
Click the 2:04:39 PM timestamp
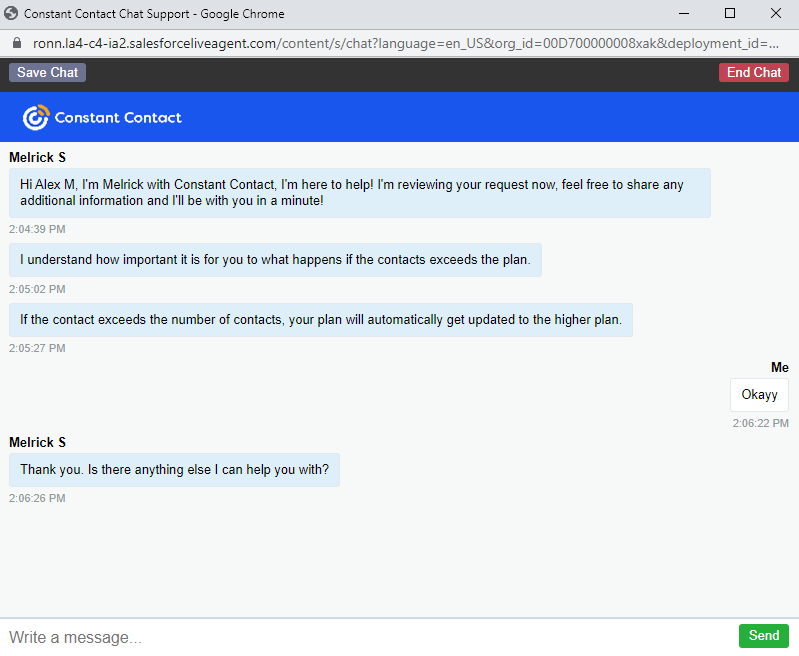pyautogui.click(x=37, y=229)
